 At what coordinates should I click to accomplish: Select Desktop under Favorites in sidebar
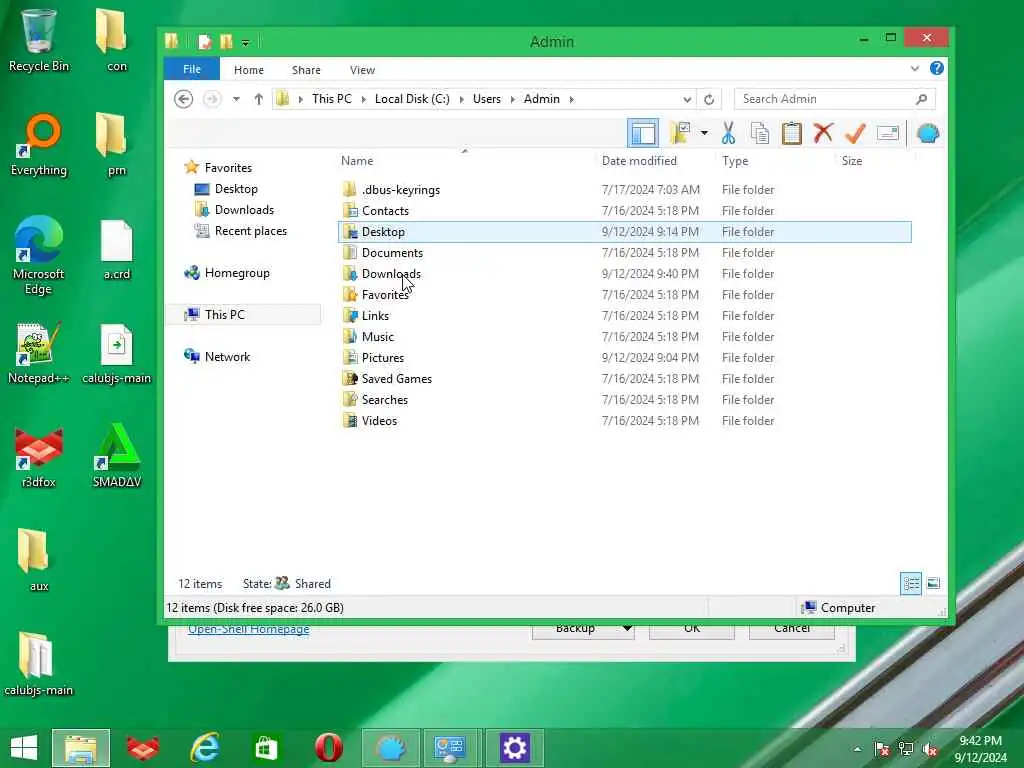coord(236,189)
